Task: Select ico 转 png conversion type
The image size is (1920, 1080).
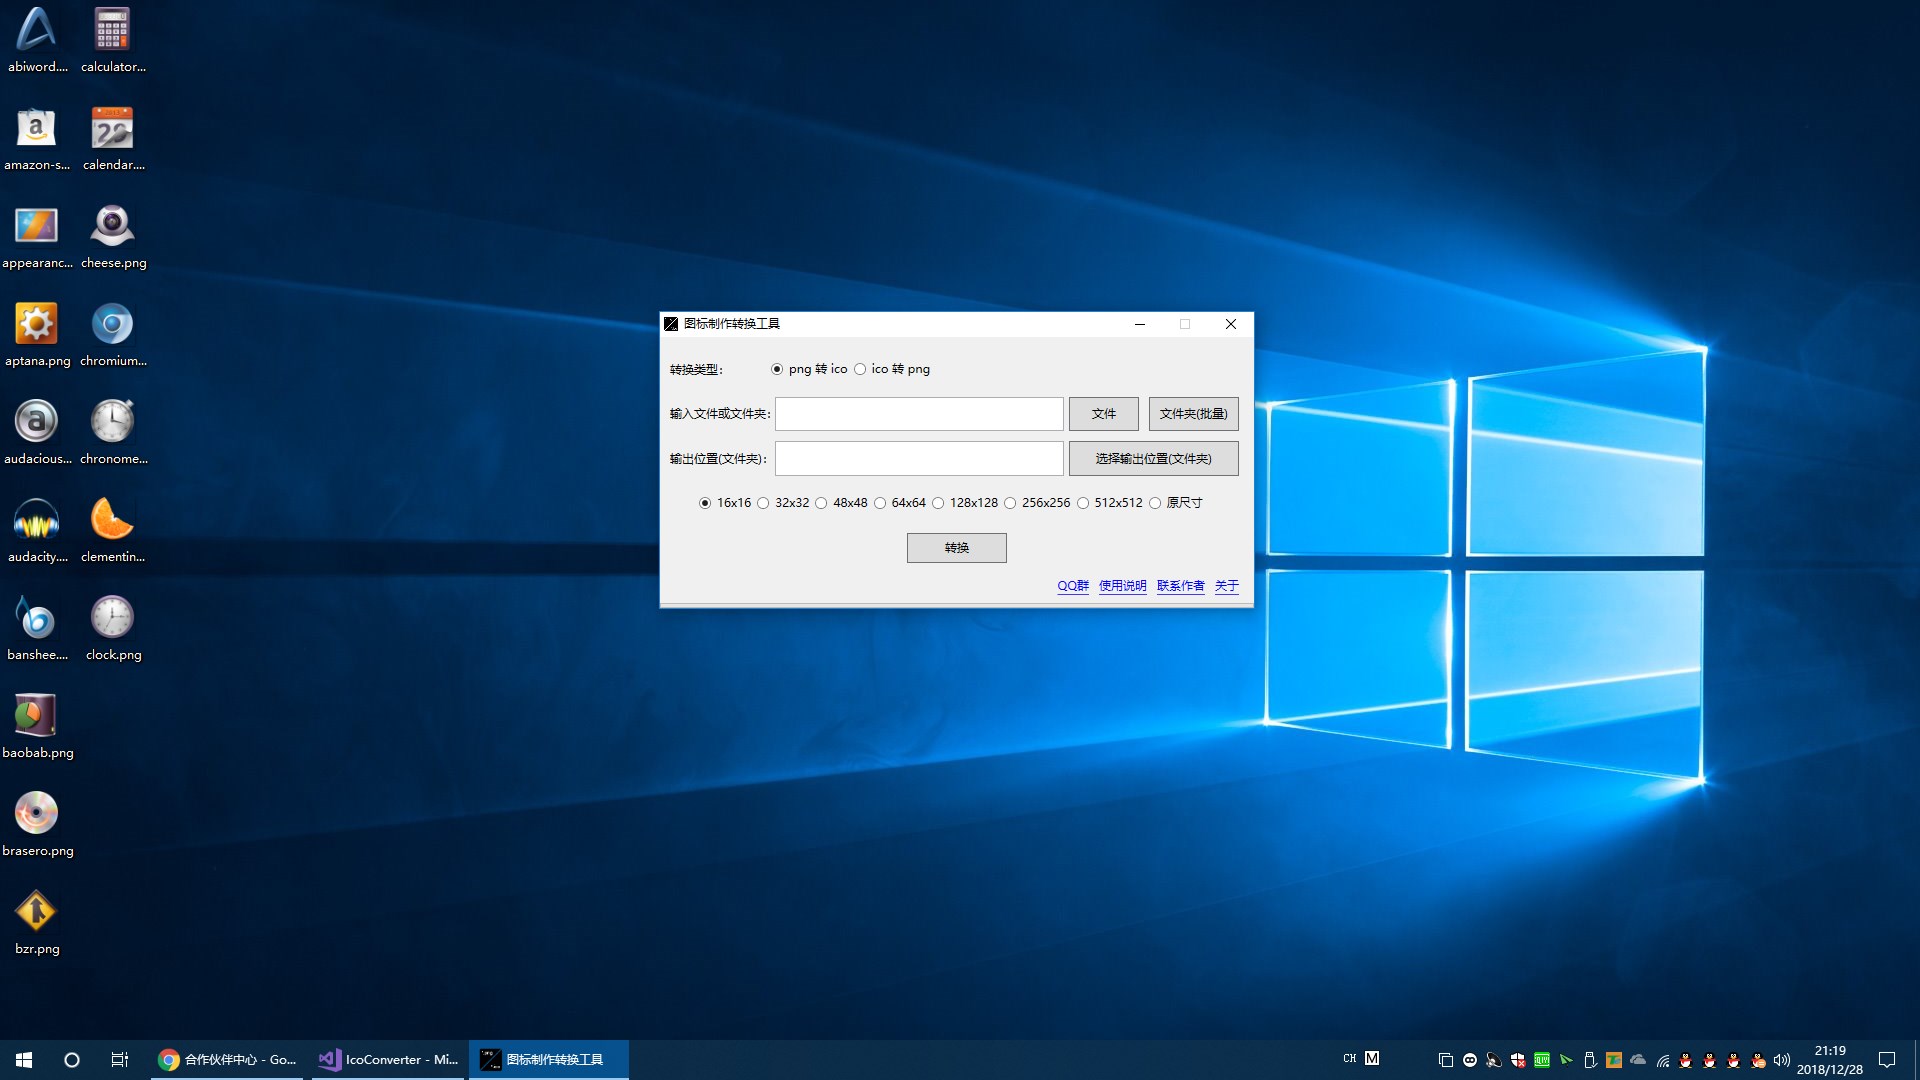Action: [860, 369]
